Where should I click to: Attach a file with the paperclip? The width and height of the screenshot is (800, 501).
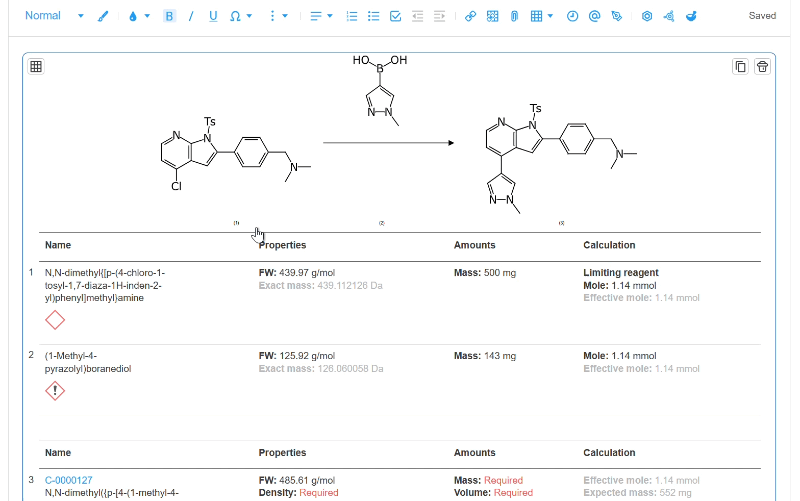(514, 16)
